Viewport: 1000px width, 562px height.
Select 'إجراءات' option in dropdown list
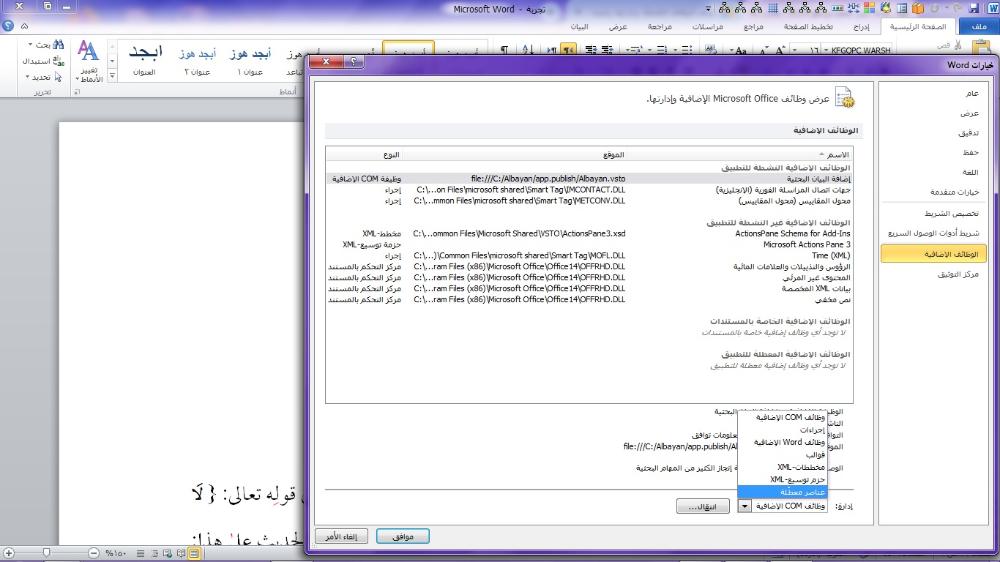pyautogui.click(x=783, y=430)
